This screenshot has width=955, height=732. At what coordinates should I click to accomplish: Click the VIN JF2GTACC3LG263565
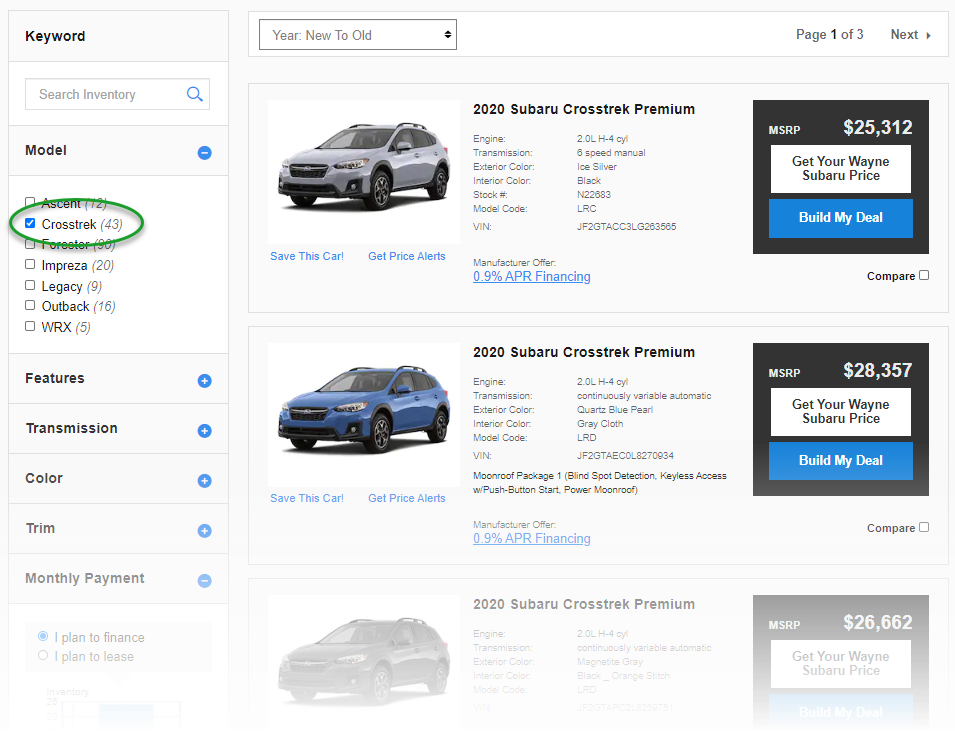click(627, 227)
